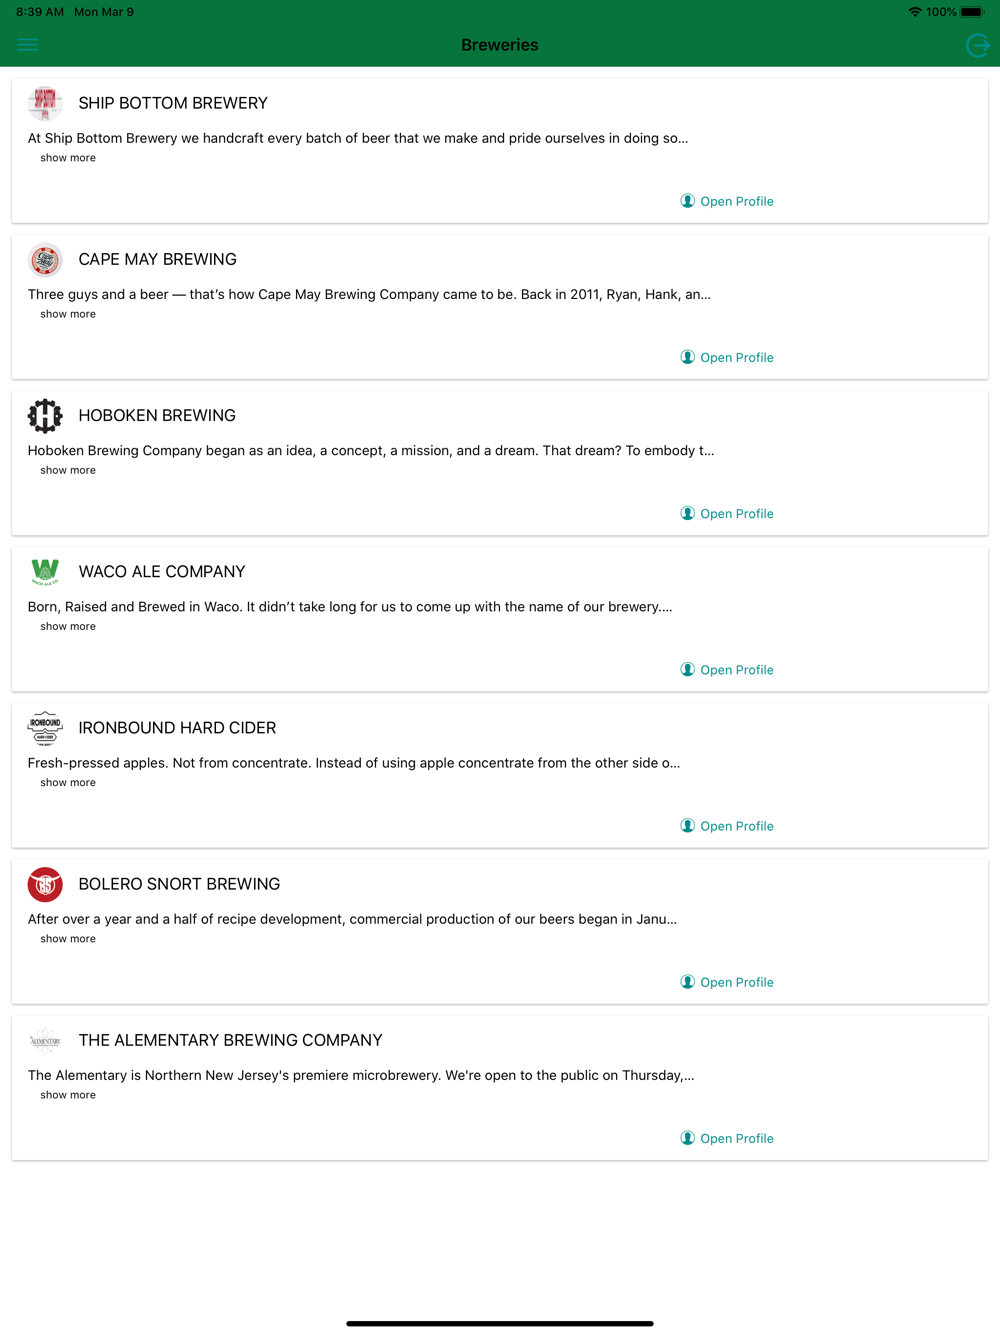Open Profile for Hoboken Brewing
The image size is (1000, 1334).
point(727,513)
